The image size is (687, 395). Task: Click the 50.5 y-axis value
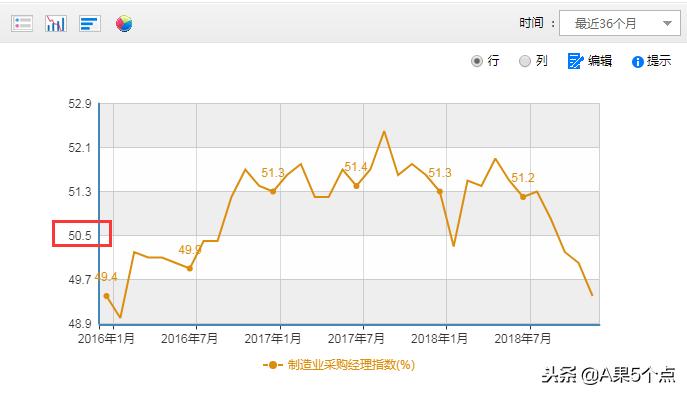(x=80, y=236)
